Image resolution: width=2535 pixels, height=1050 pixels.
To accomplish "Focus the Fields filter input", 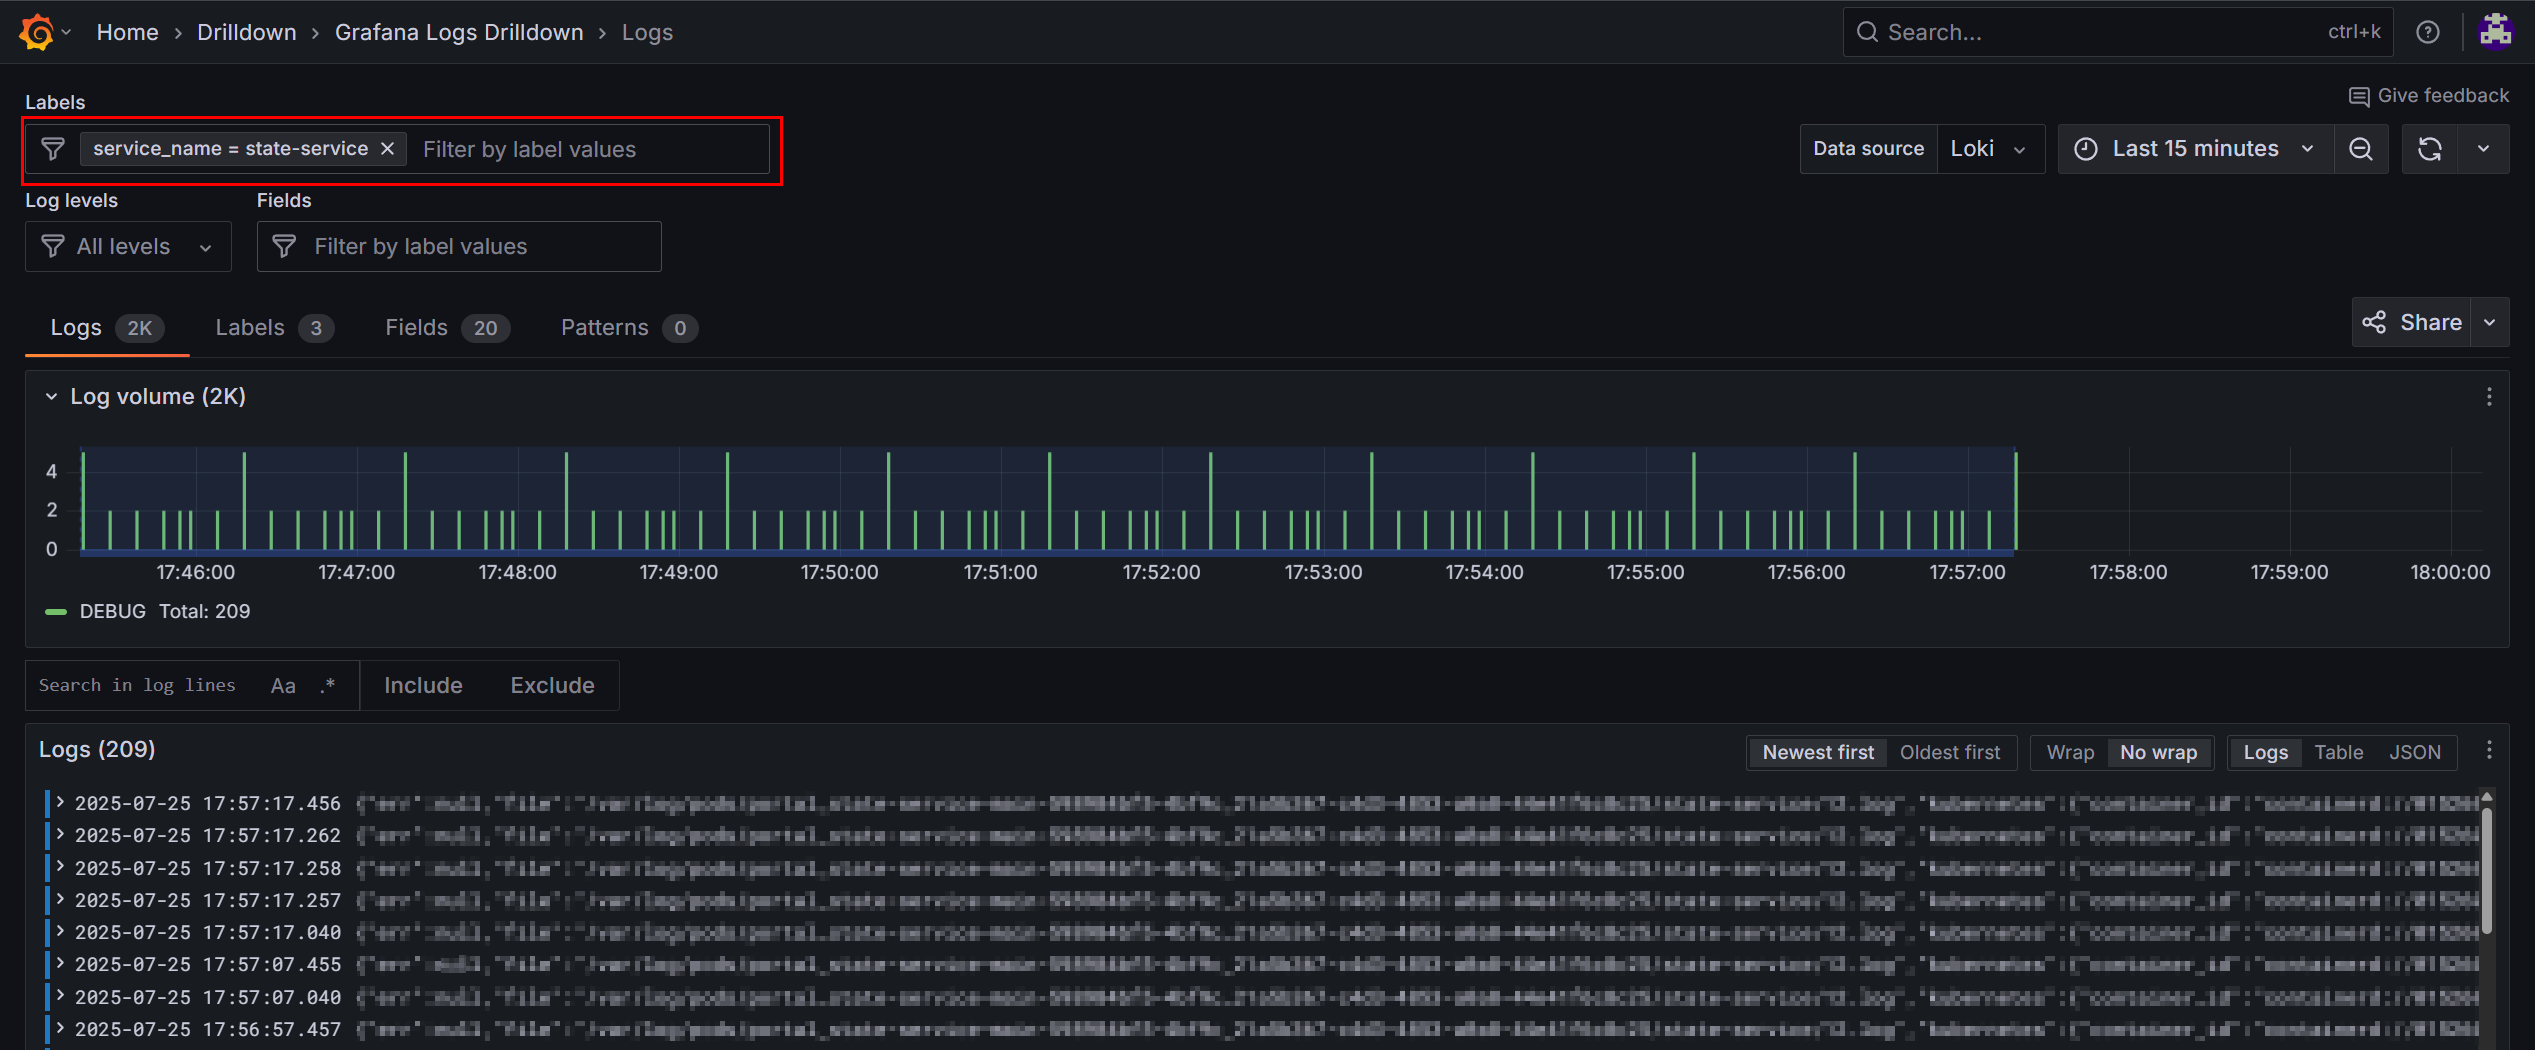I will [x=459, y=247].
